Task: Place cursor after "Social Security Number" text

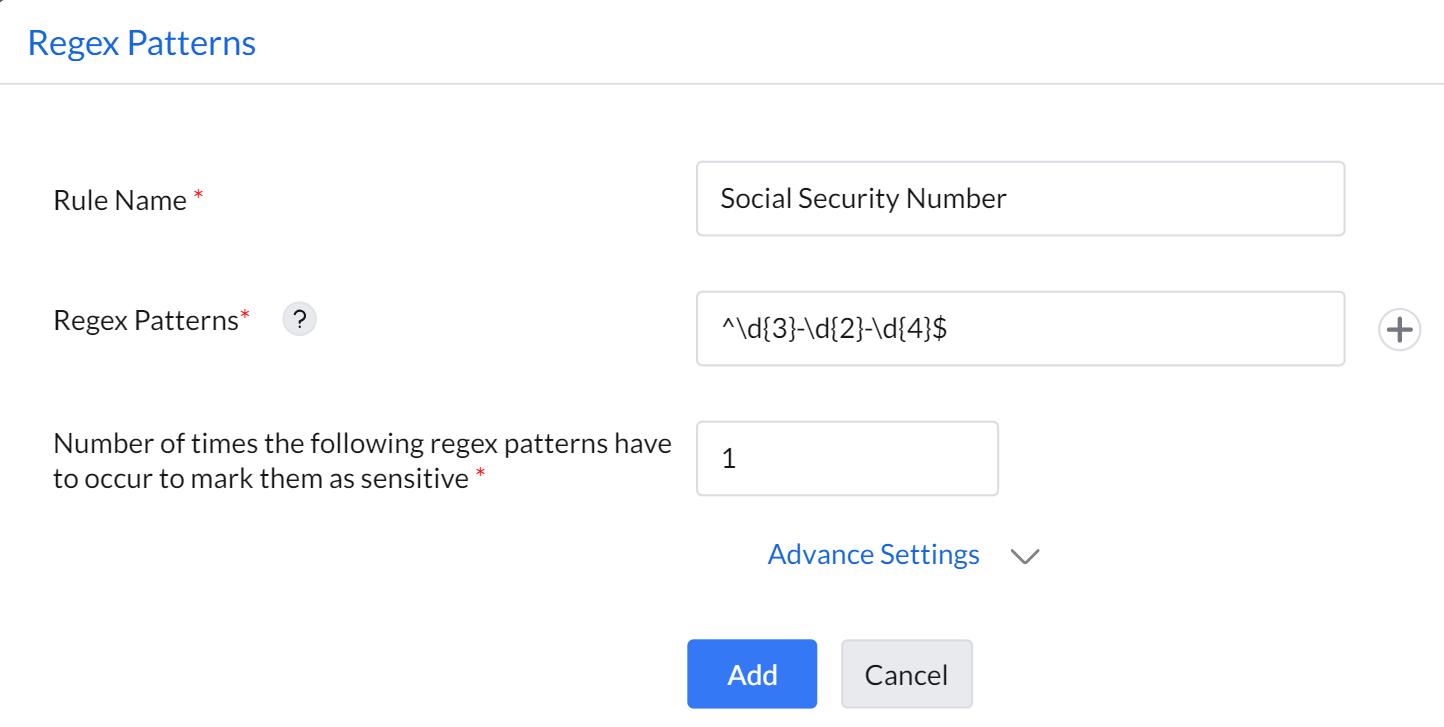Action: coord(1009,199)
